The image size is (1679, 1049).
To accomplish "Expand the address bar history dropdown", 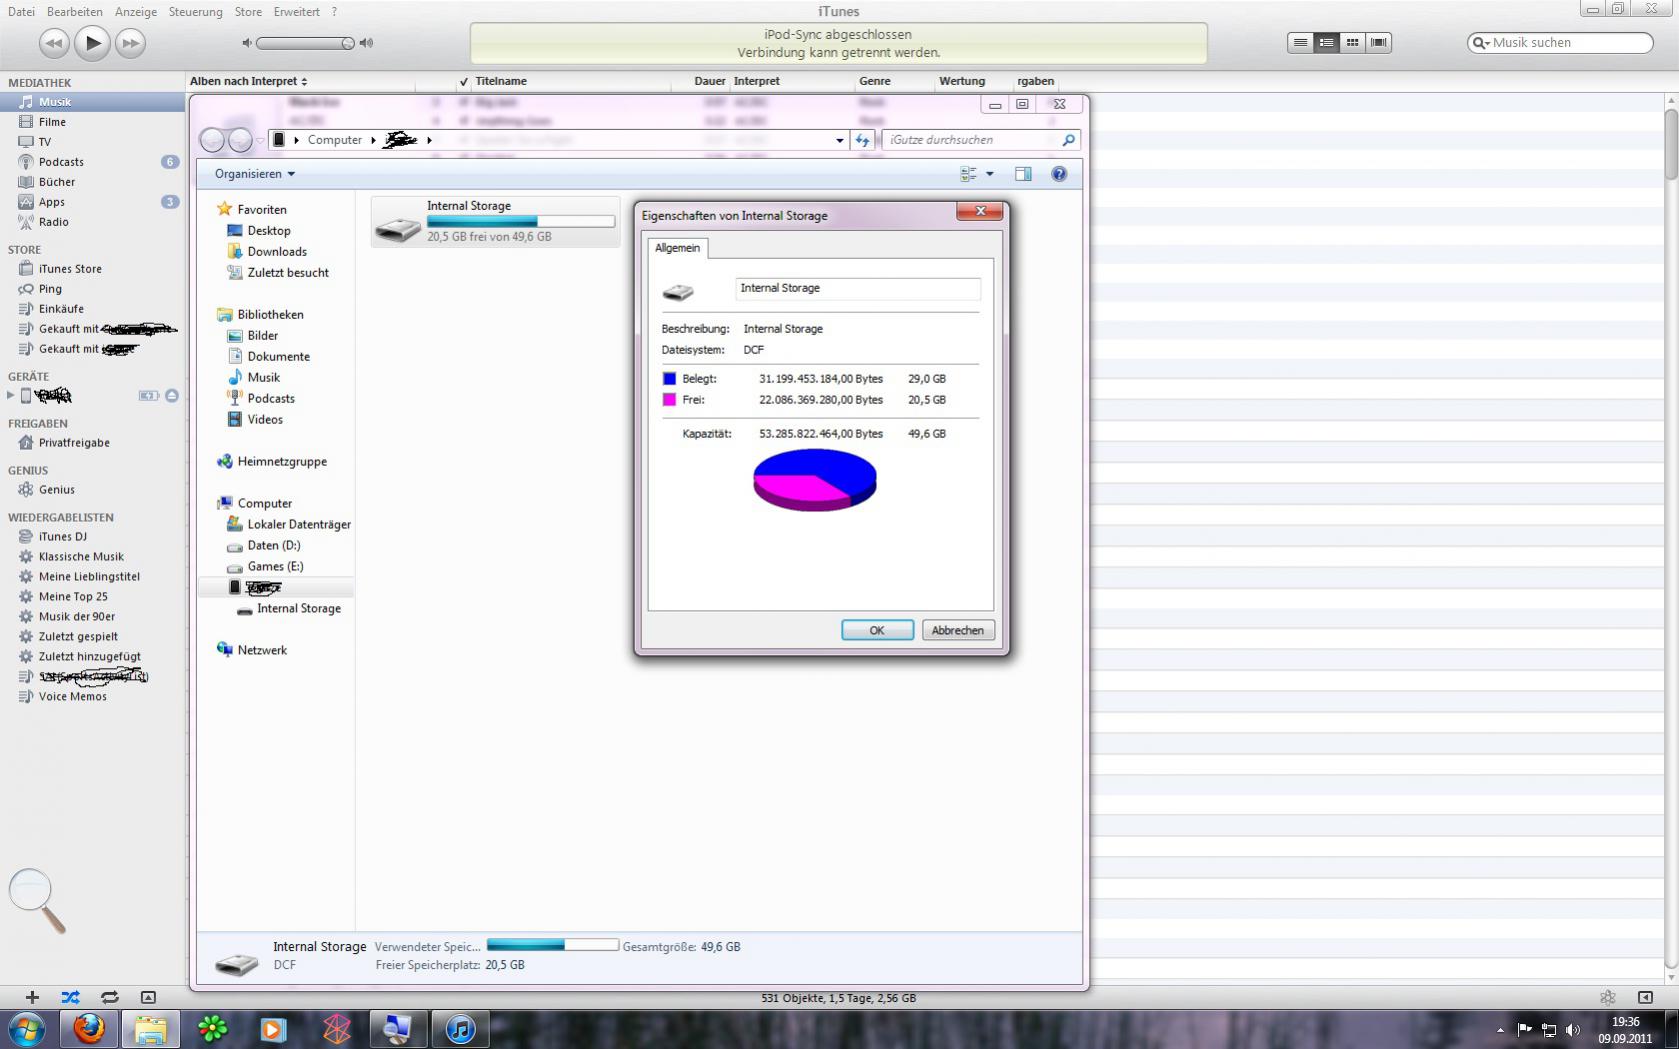I will point(840,140).
